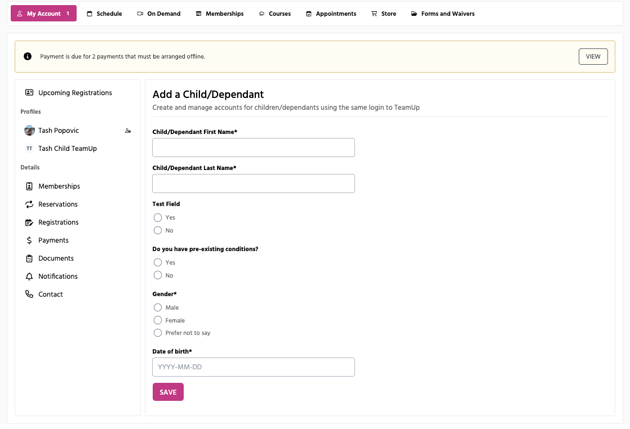Click the Date of birth input field
Image resolution: width=630 pixels, height=429 pixels.
click(x=253, y=367)
